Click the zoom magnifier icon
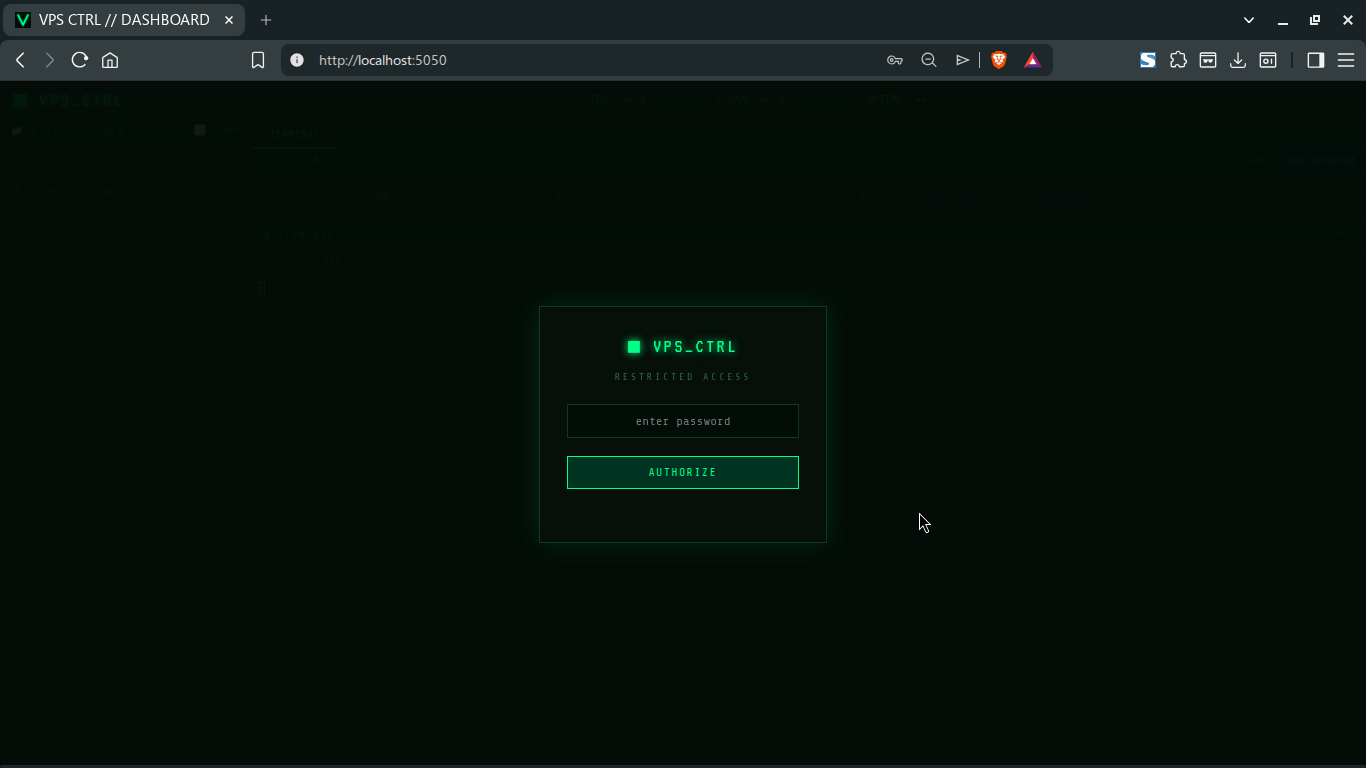Viewport: 1366px width, 768px height. pos(928,60)
